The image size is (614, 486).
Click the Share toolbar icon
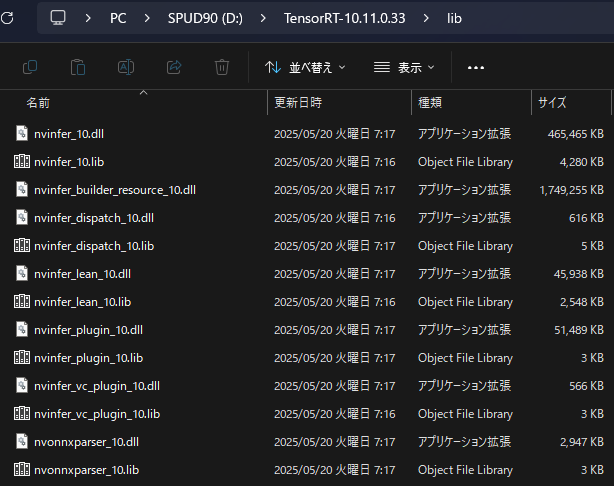pos(174,67)
